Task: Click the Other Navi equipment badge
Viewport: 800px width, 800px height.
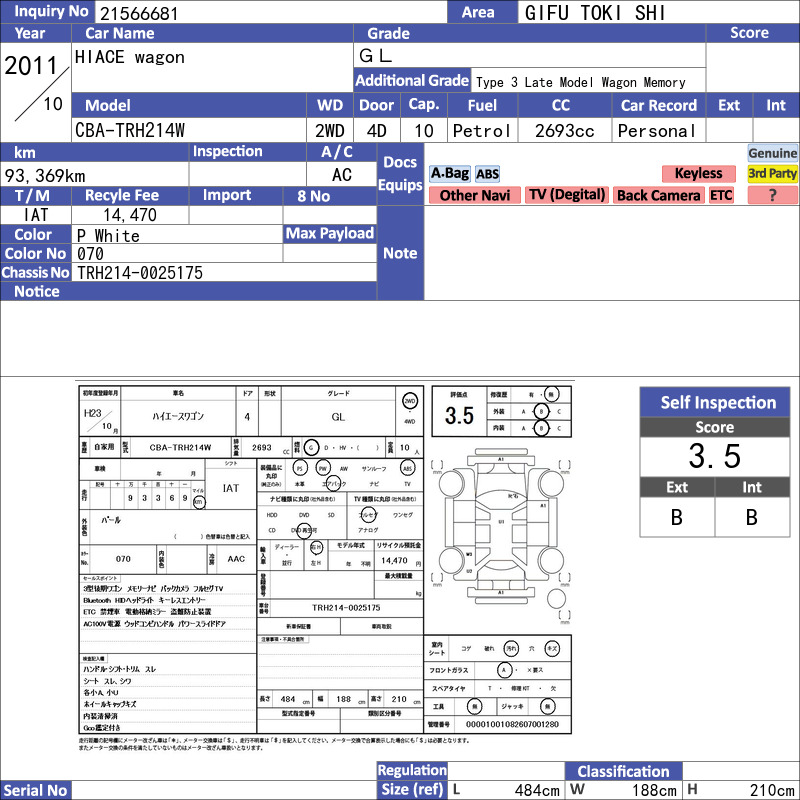Action: [x=474, y=195]
